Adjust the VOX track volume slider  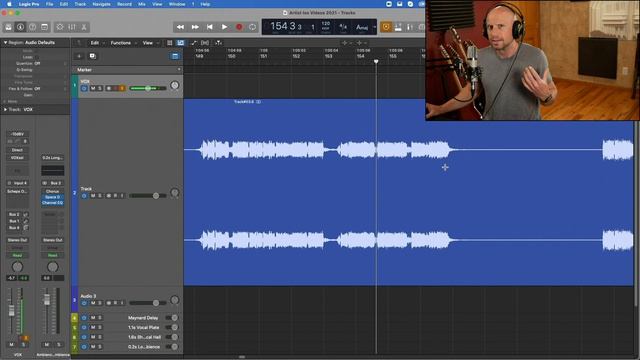pyautogui.click(x=148, y=88)
